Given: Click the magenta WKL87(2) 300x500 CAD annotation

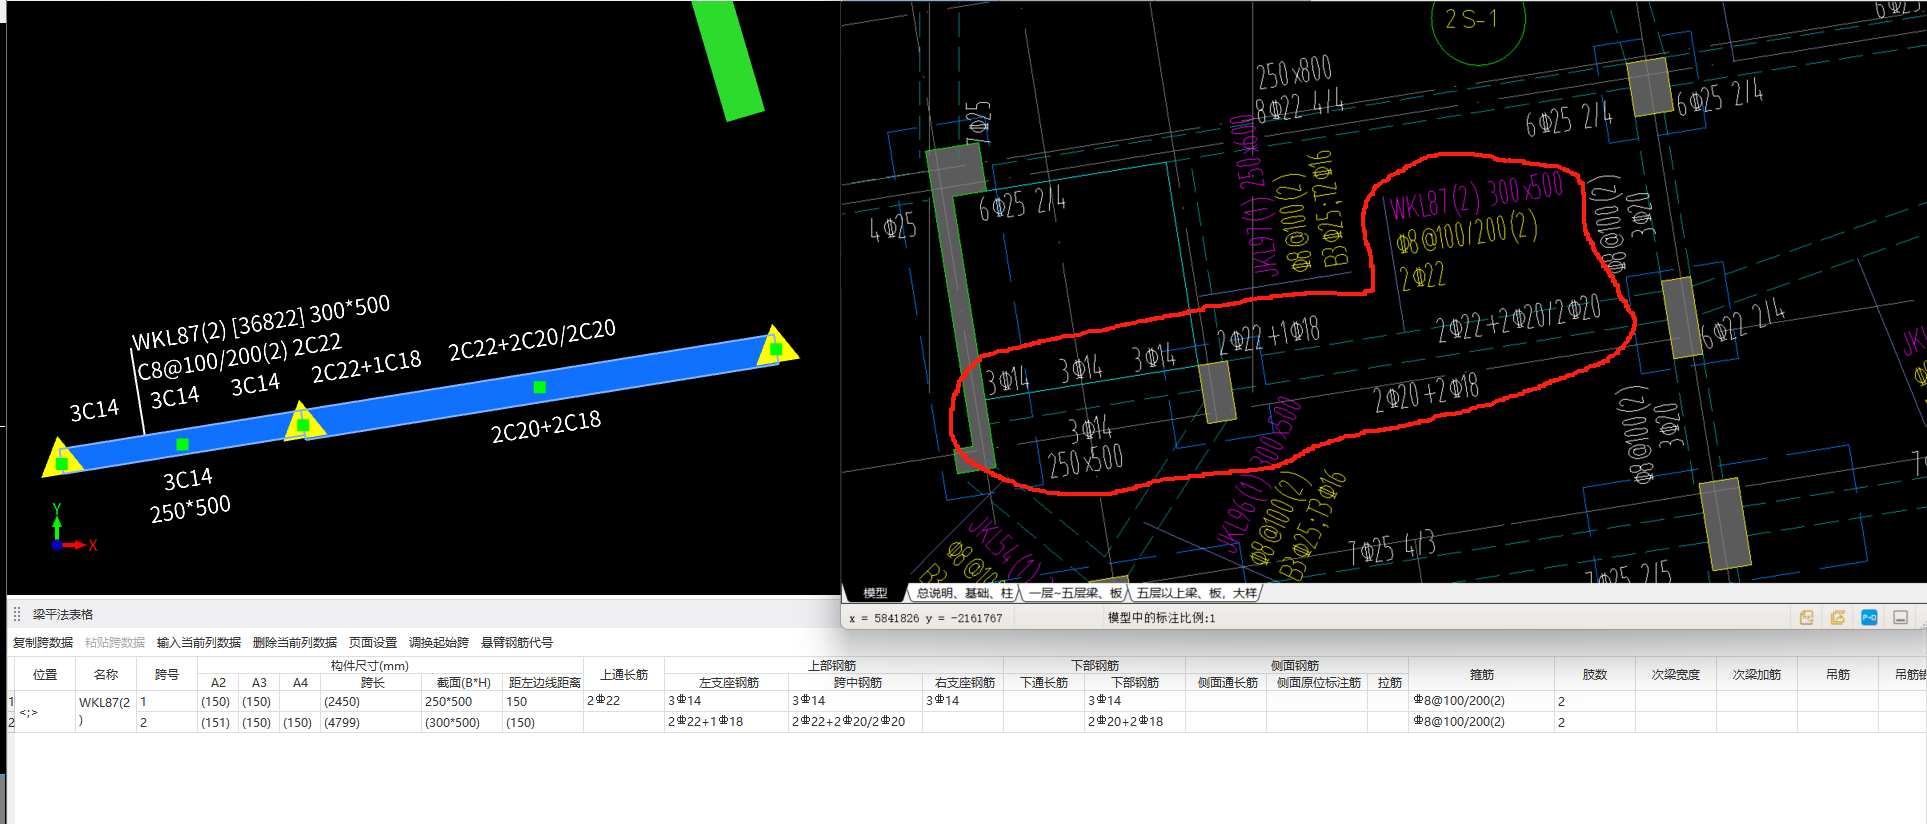Looking at the screenshot, I should pyautogui.click(x=1475, y=195).
